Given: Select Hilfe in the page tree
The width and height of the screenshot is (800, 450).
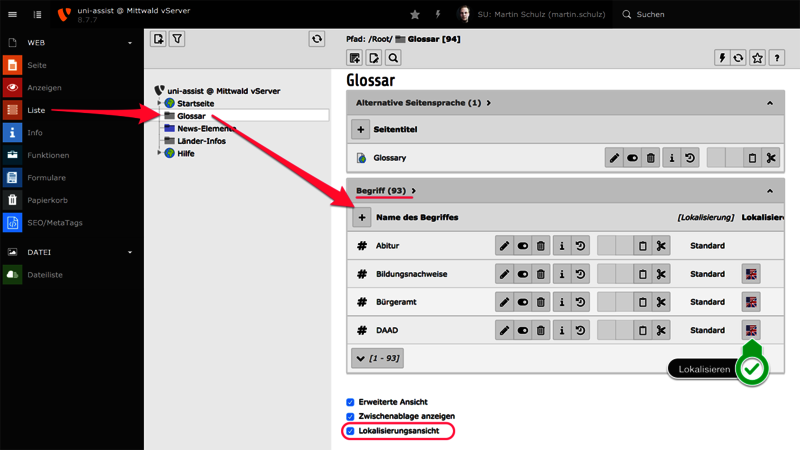Looking at the screenshot, I should point(186,154).
